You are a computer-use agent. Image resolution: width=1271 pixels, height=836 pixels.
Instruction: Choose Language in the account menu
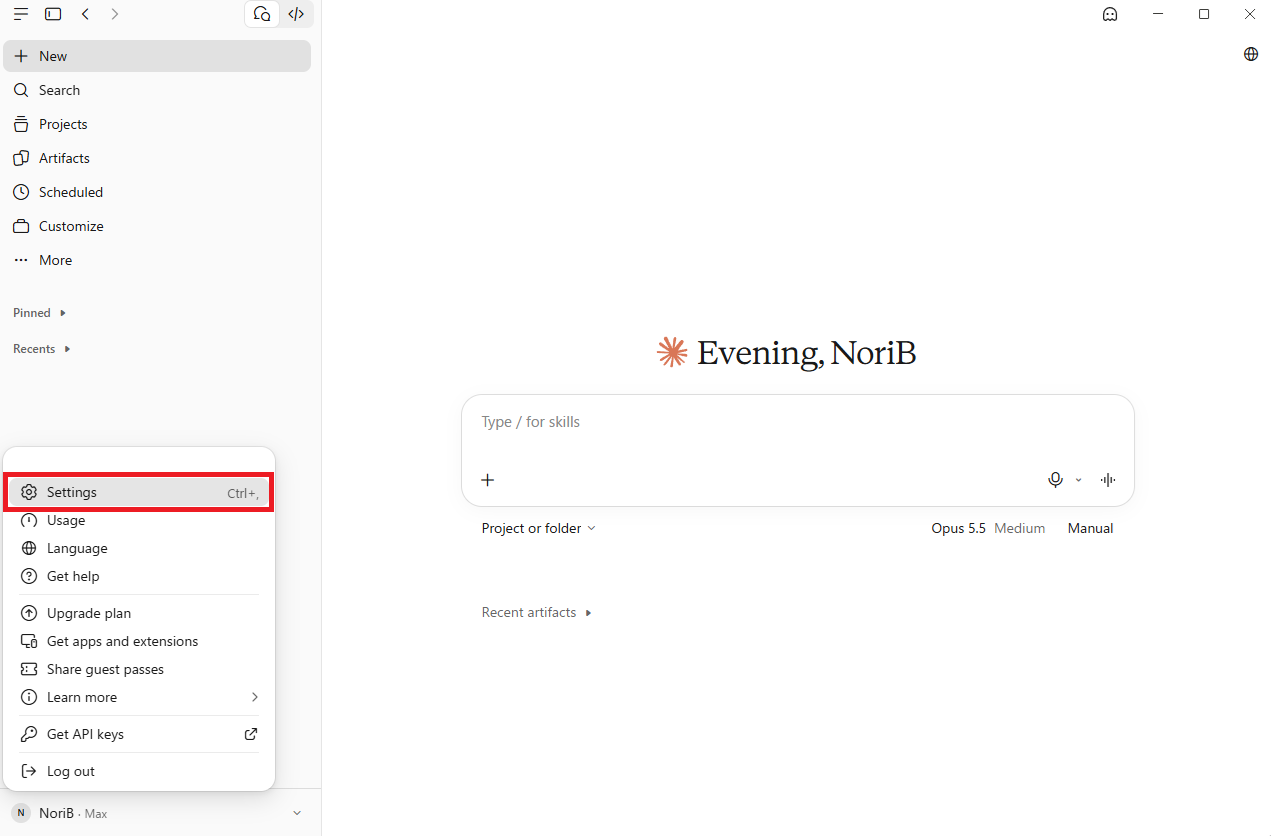(x=139, y=548)
